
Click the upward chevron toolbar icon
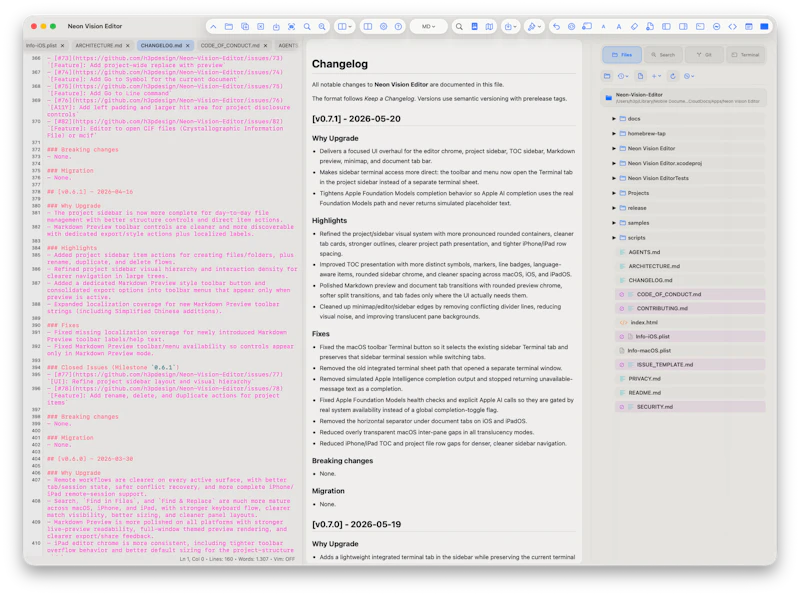pos(213,27)
